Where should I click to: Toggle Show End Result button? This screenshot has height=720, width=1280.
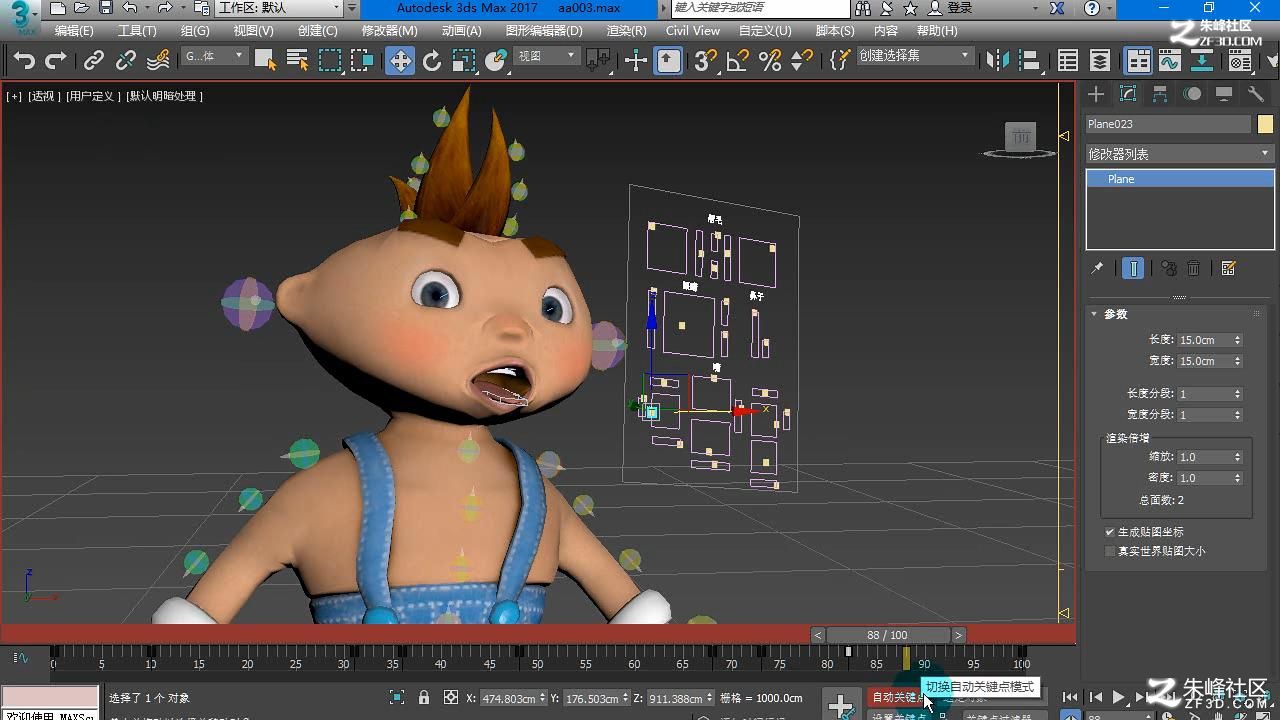click(1133, 268)
